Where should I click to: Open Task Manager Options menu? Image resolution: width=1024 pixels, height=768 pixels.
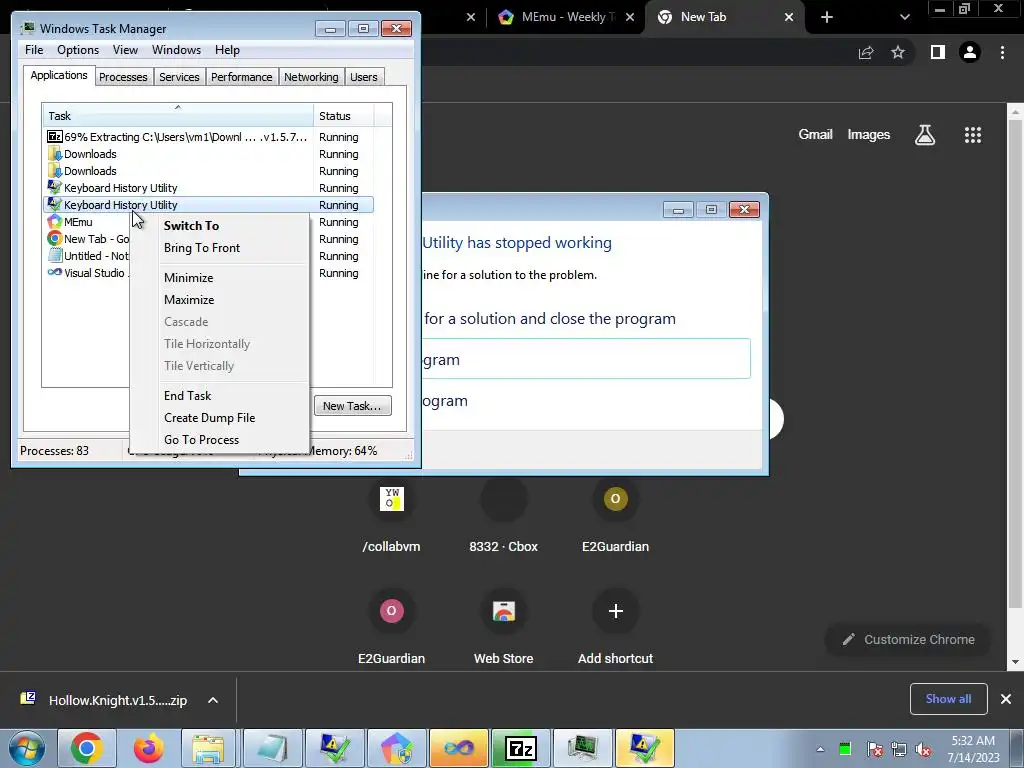pos(78,50)
